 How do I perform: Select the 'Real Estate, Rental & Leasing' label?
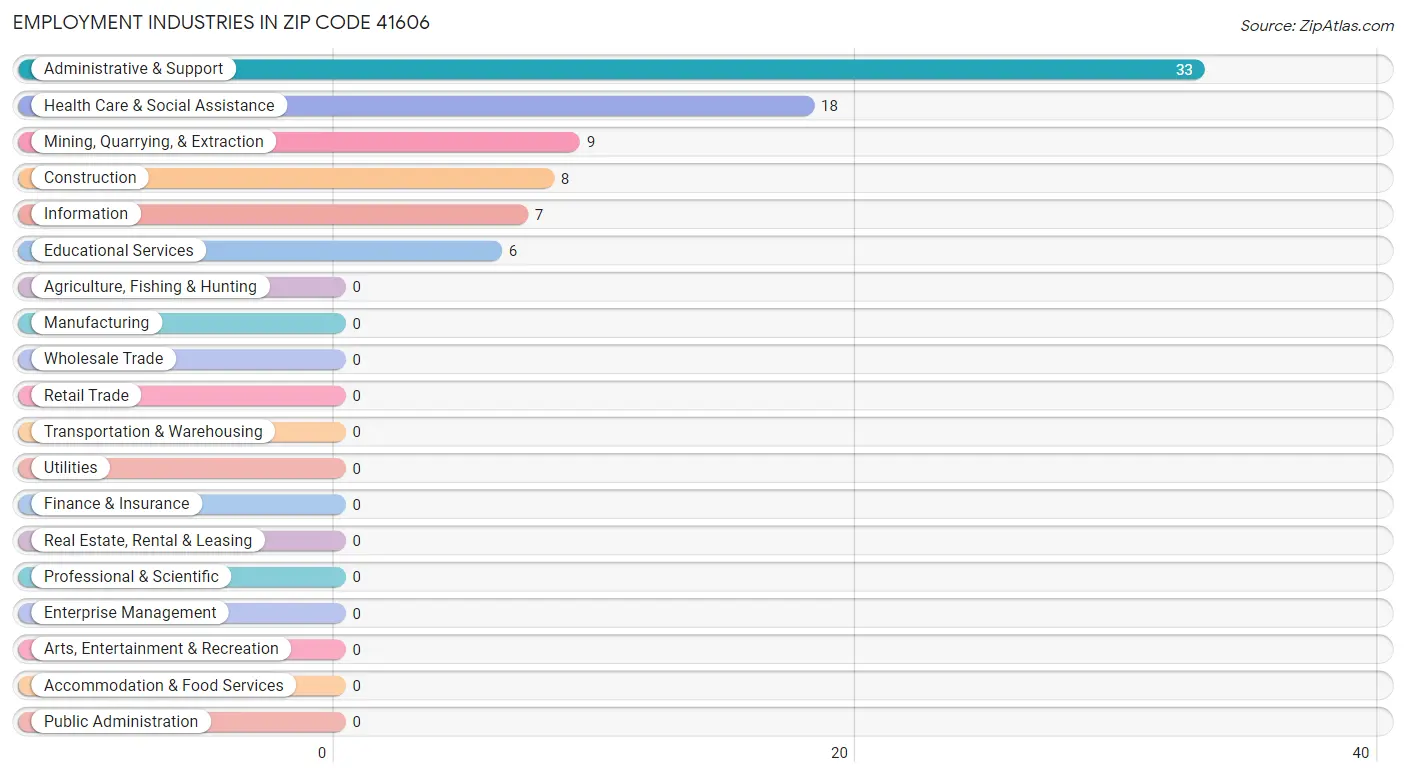148,540
